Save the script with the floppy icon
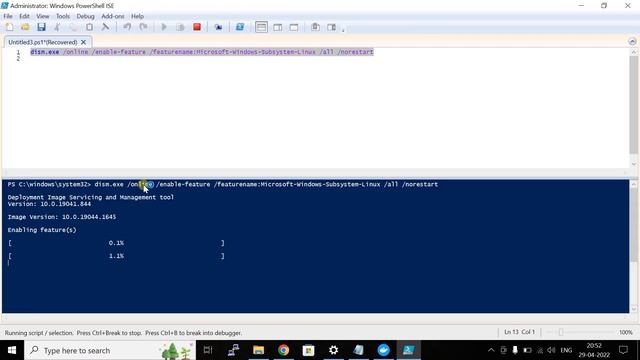 pyautogui.click(x=41, y=27)
